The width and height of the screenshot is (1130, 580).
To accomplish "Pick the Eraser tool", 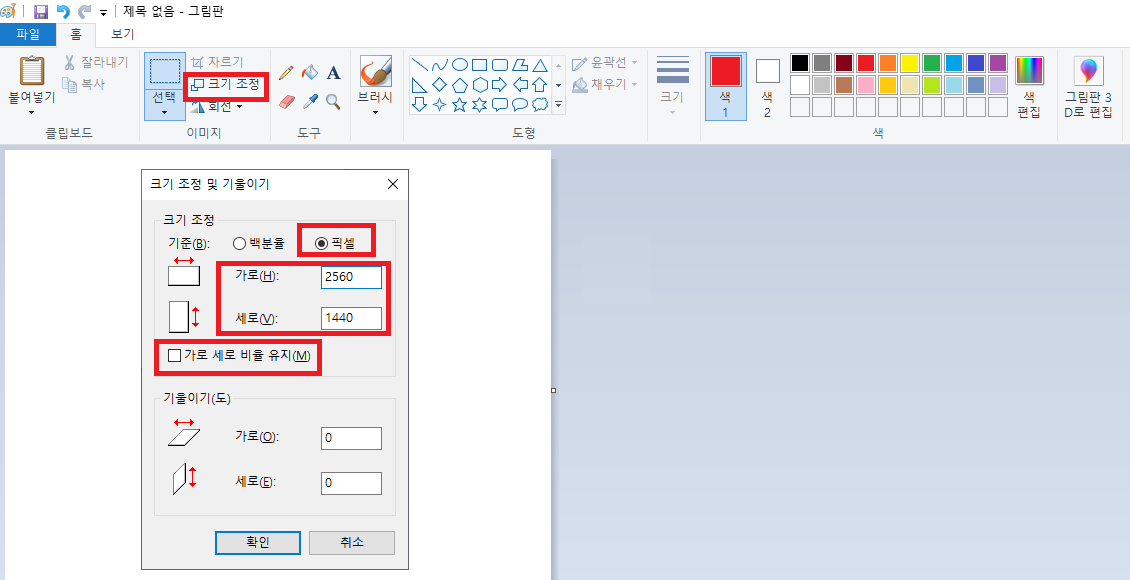I will pyautogui.click(x=286, y=101).
